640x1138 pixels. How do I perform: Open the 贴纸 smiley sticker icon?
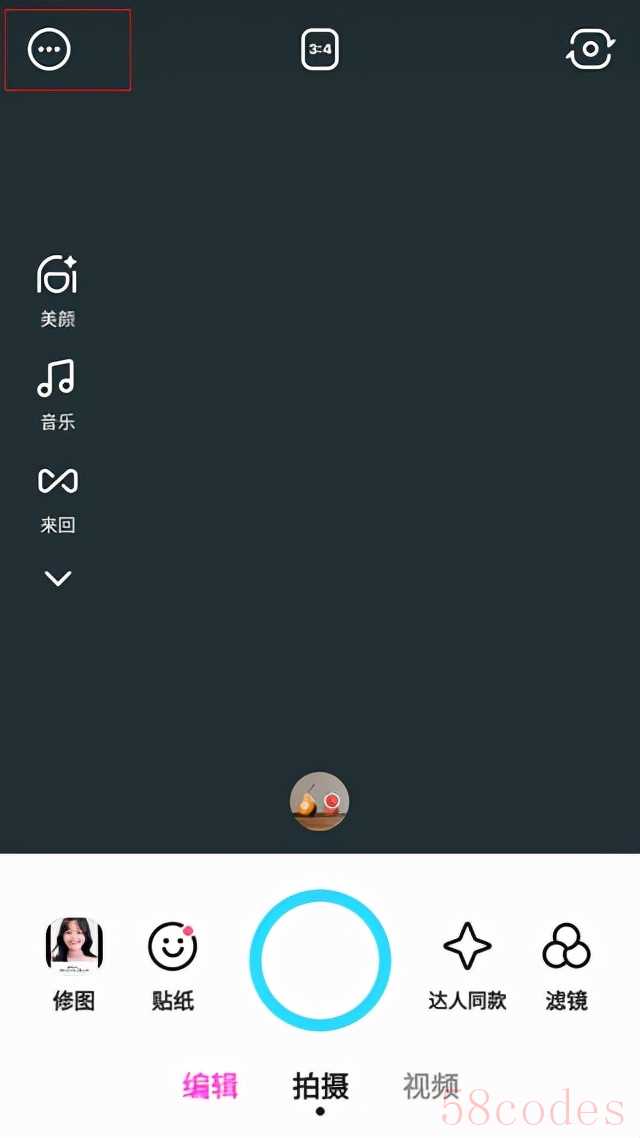[173, 946]
